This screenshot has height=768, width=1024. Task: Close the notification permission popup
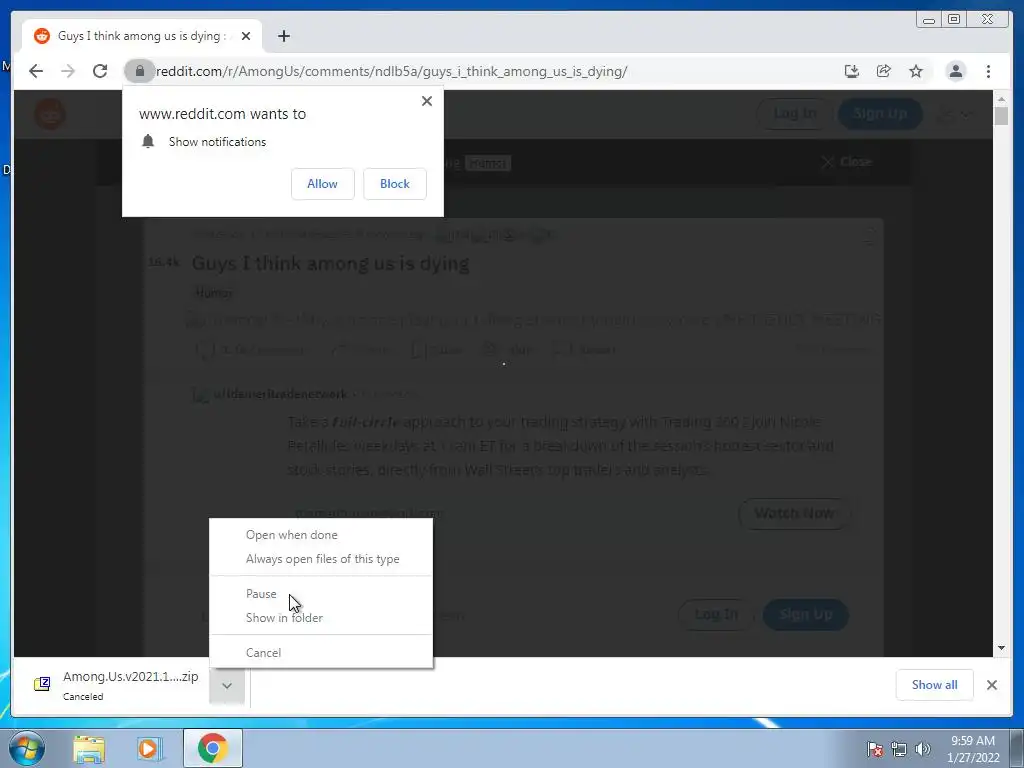click(x=427, y=101)
